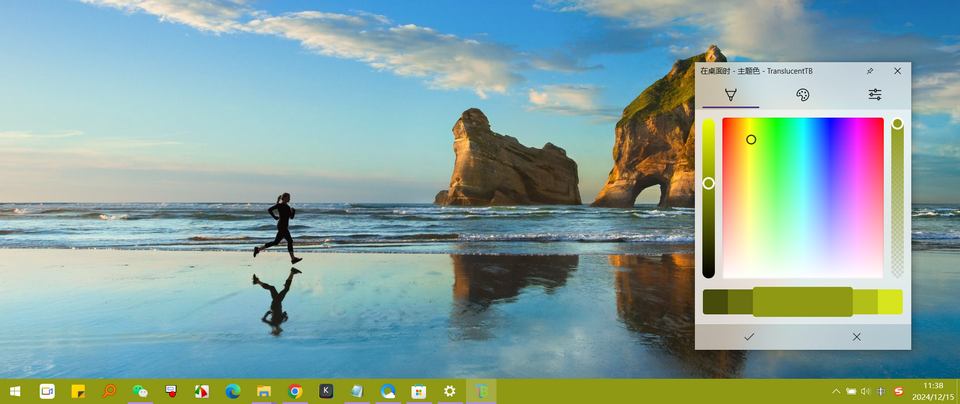Open Microsoft Store from the taskbar
This screenshot has height=404, width=960.
[419, 391]
